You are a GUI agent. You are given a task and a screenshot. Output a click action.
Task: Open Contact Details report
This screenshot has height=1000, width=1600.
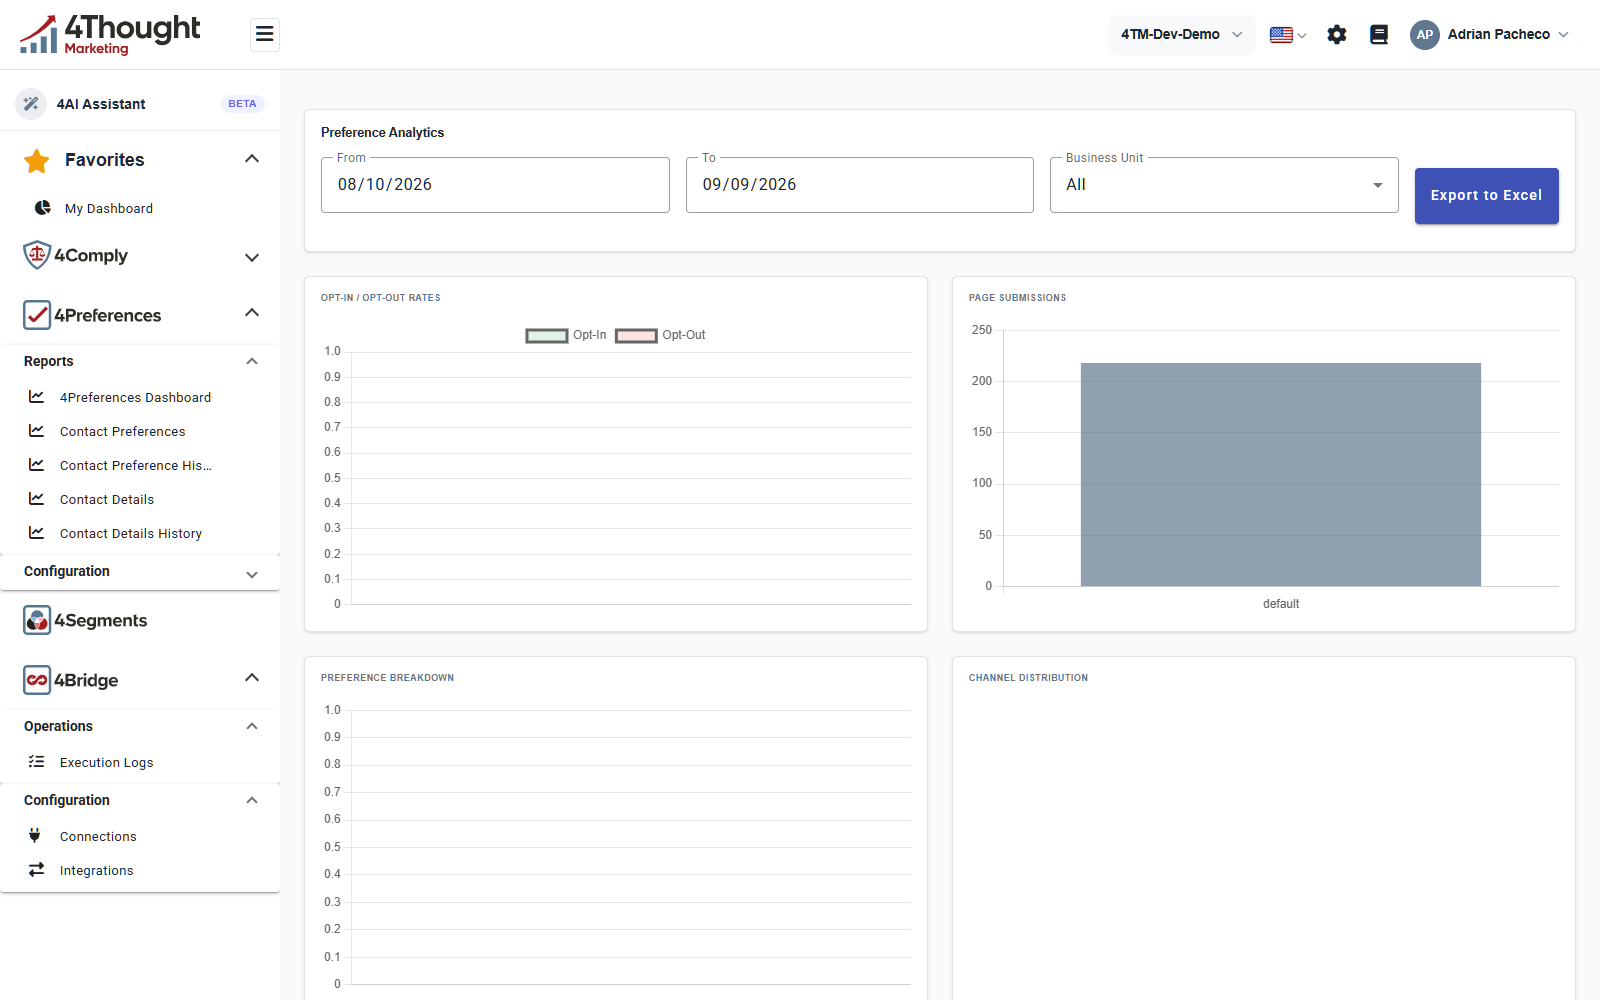click(107, 500)
